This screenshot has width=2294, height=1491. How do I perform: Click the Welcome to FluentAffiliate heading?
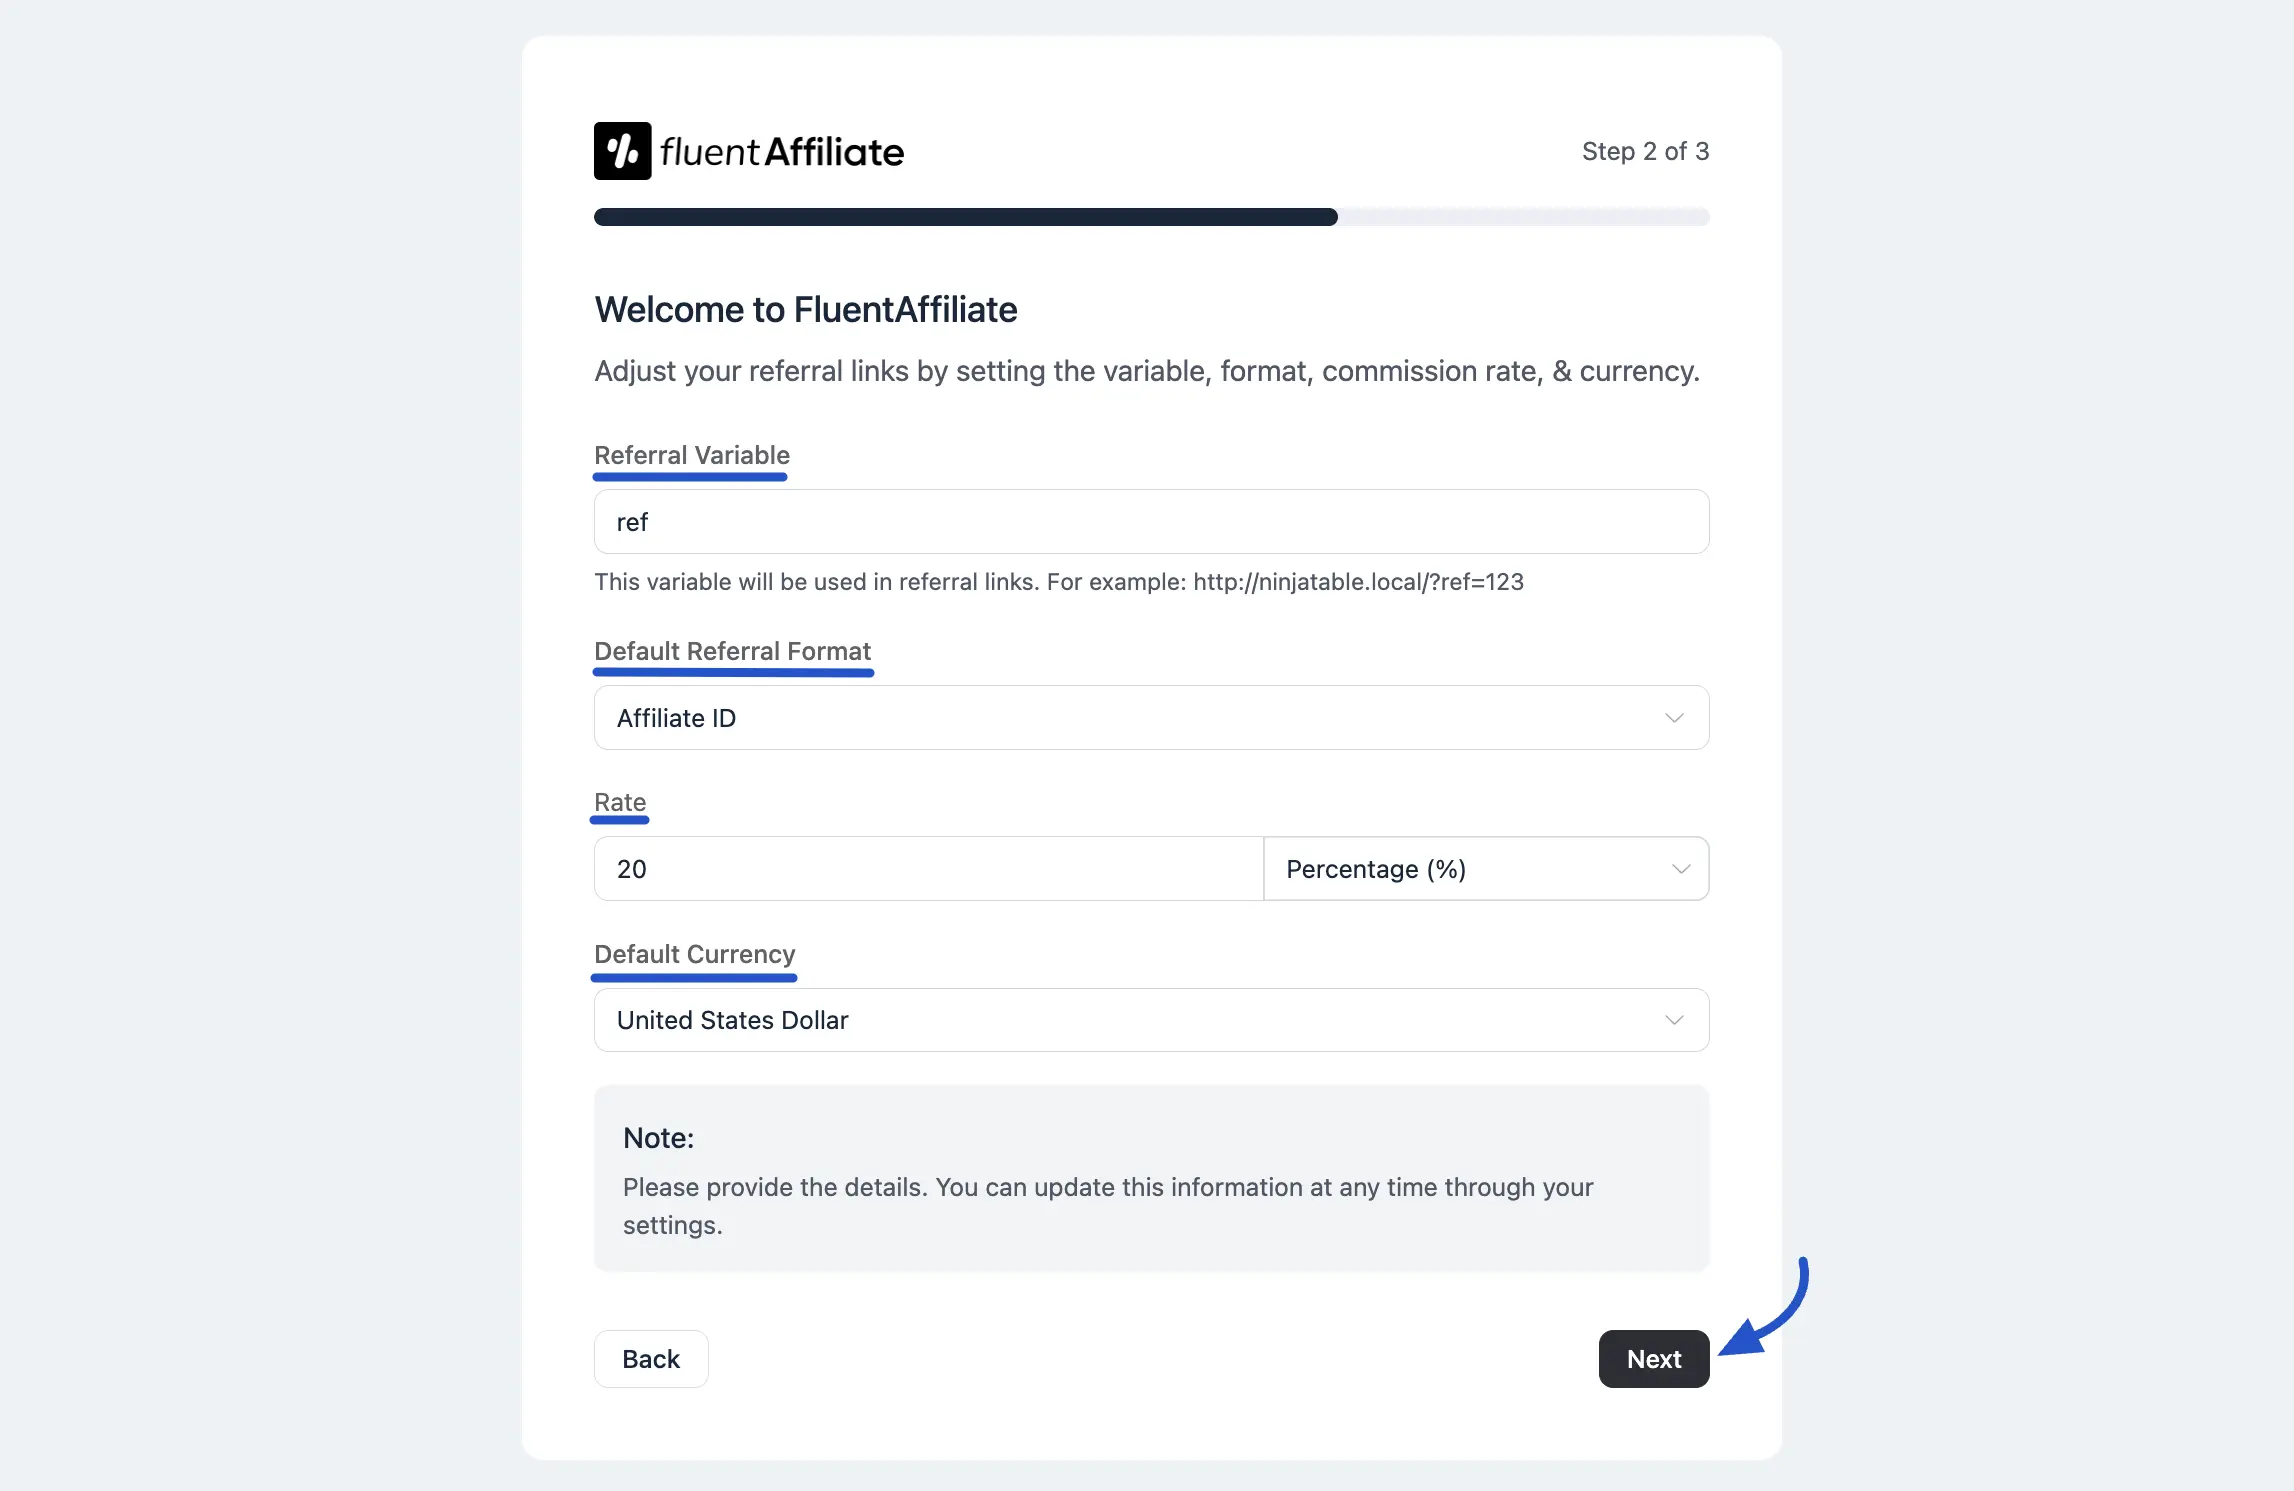click(x=805, y=310)
